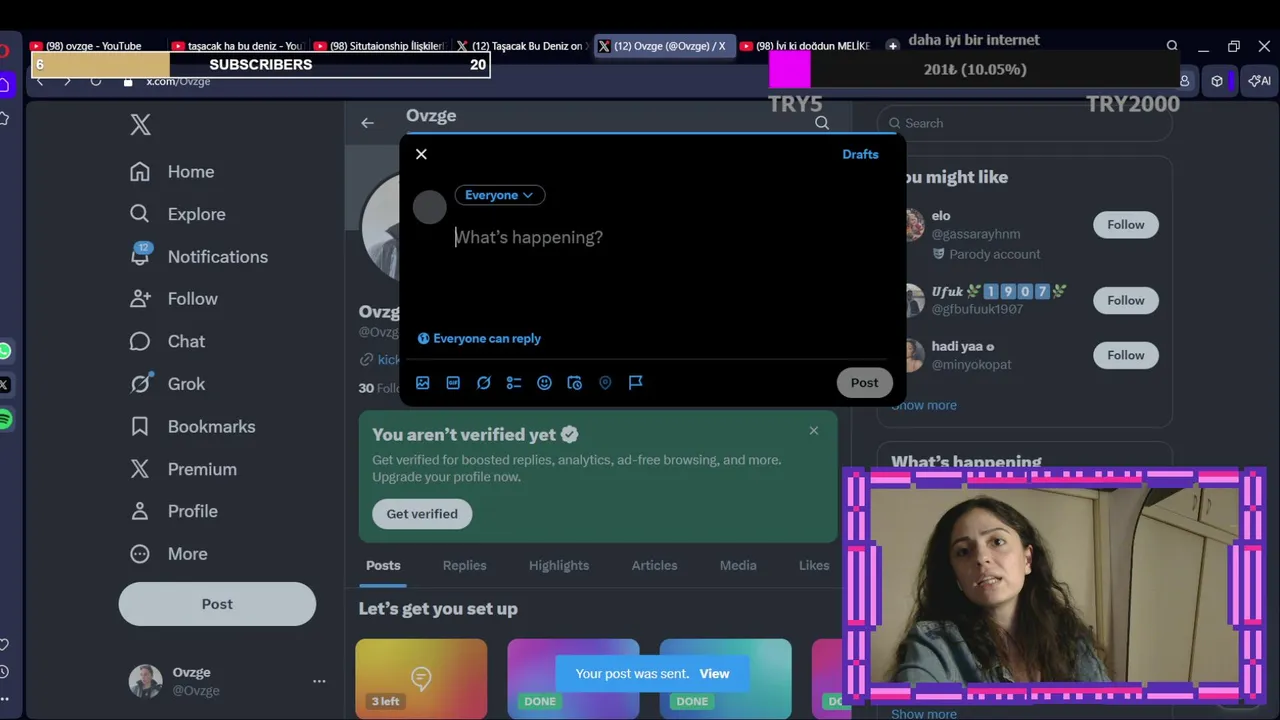Dismiss the You aren't verified yet banner
This screenshot has width=1280, height=720.
(x=814, y=430)
